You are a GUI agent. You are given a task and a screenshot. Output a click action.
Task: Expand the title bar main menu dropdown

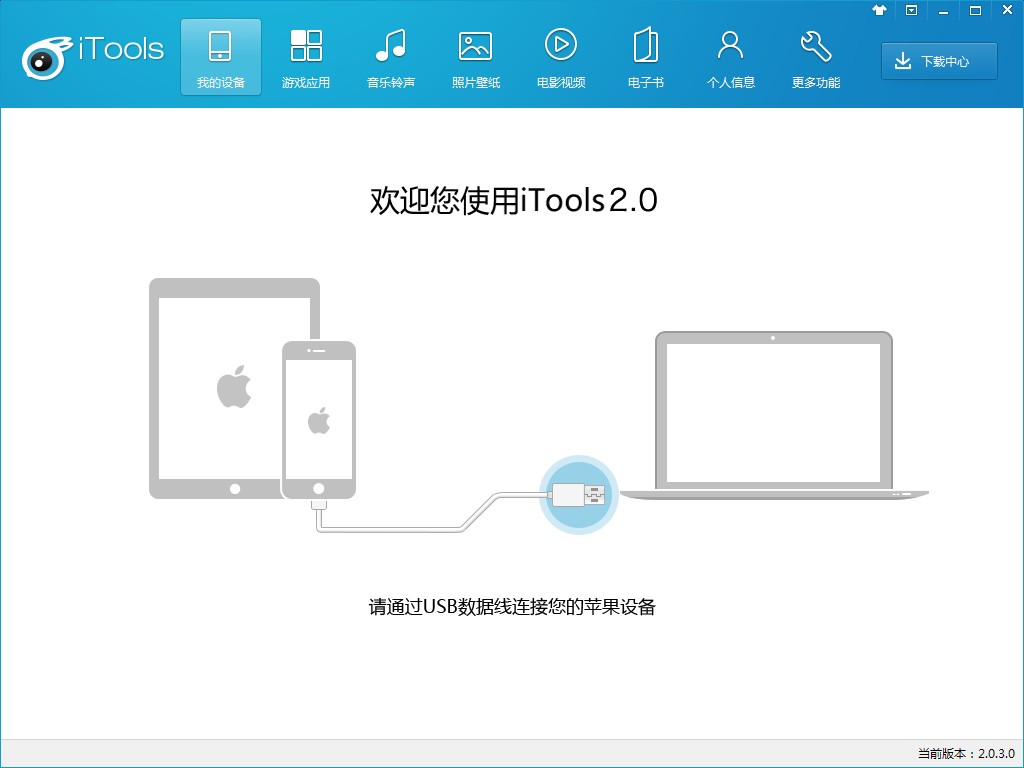(911, 10)
